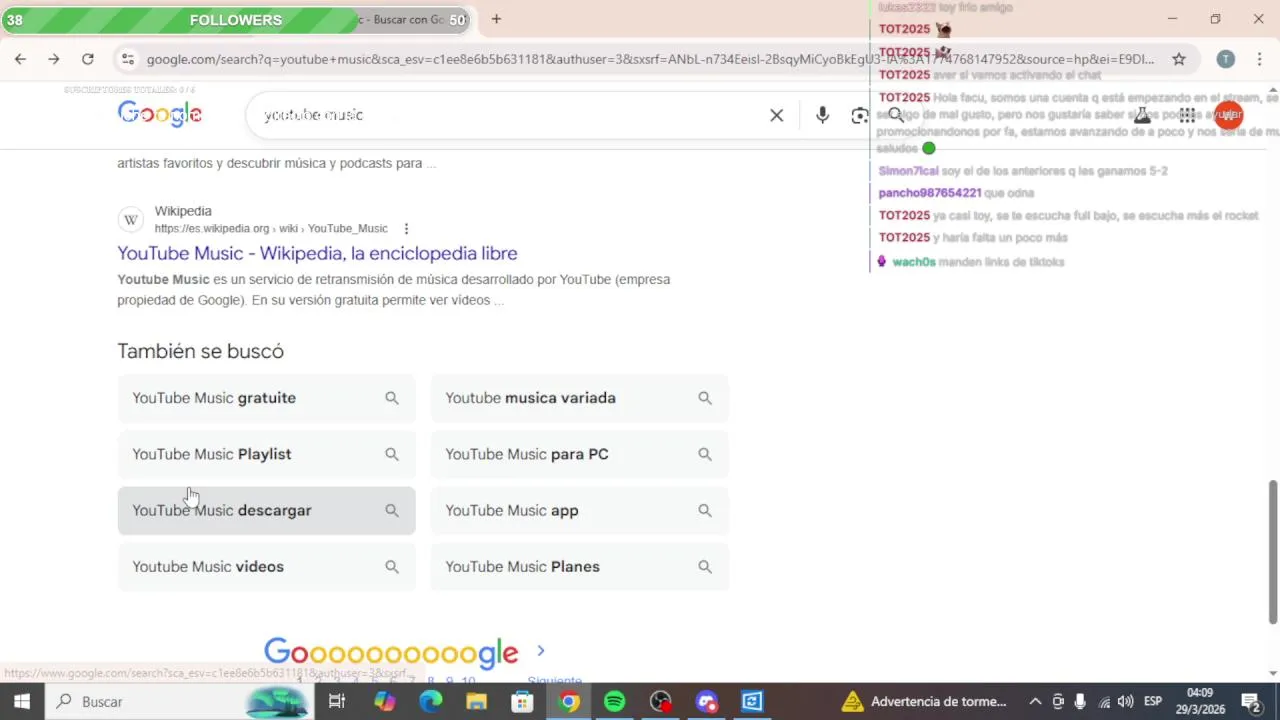Show hidden system tray icons
1280x720 pixels.
[1035, 701]
